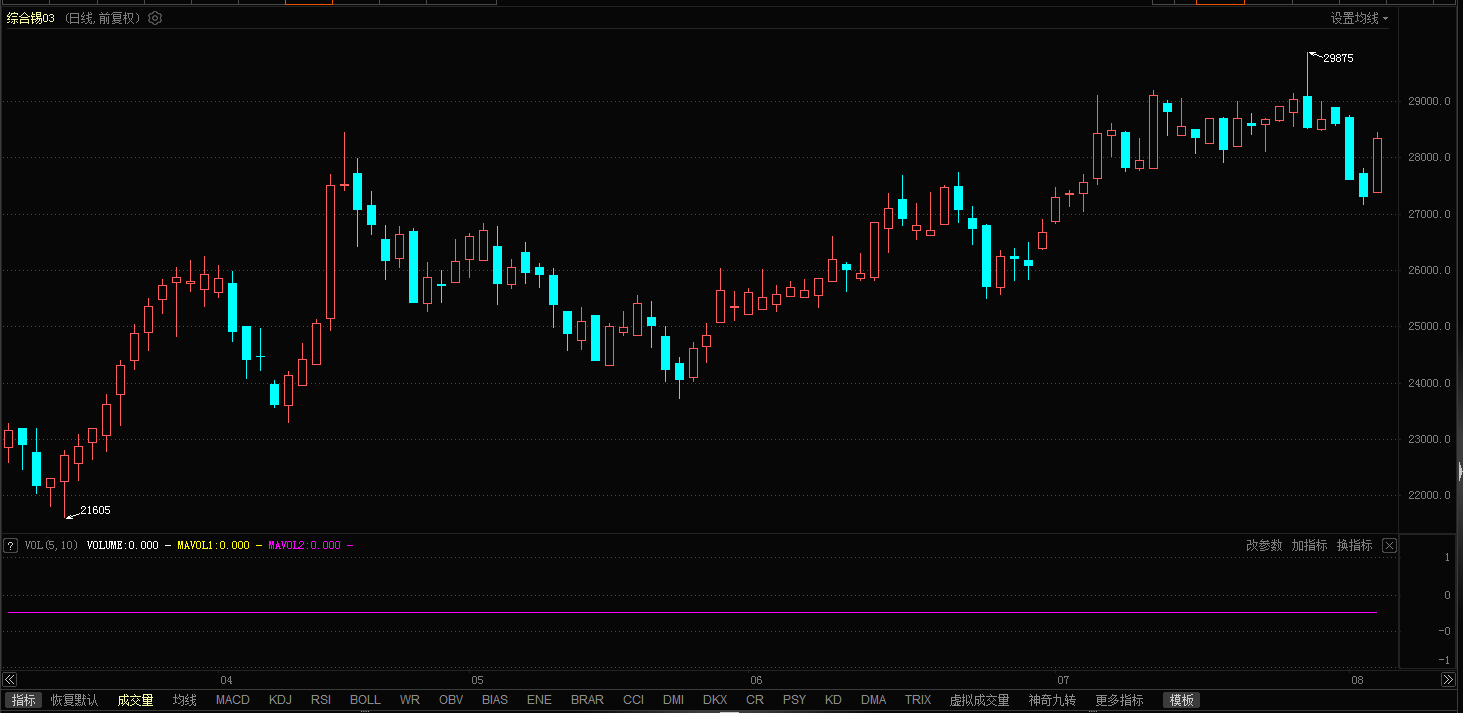Open the 设置均线 dropdown
The width and height of the screenshot is (1463, 713).
pos(1359,18)
